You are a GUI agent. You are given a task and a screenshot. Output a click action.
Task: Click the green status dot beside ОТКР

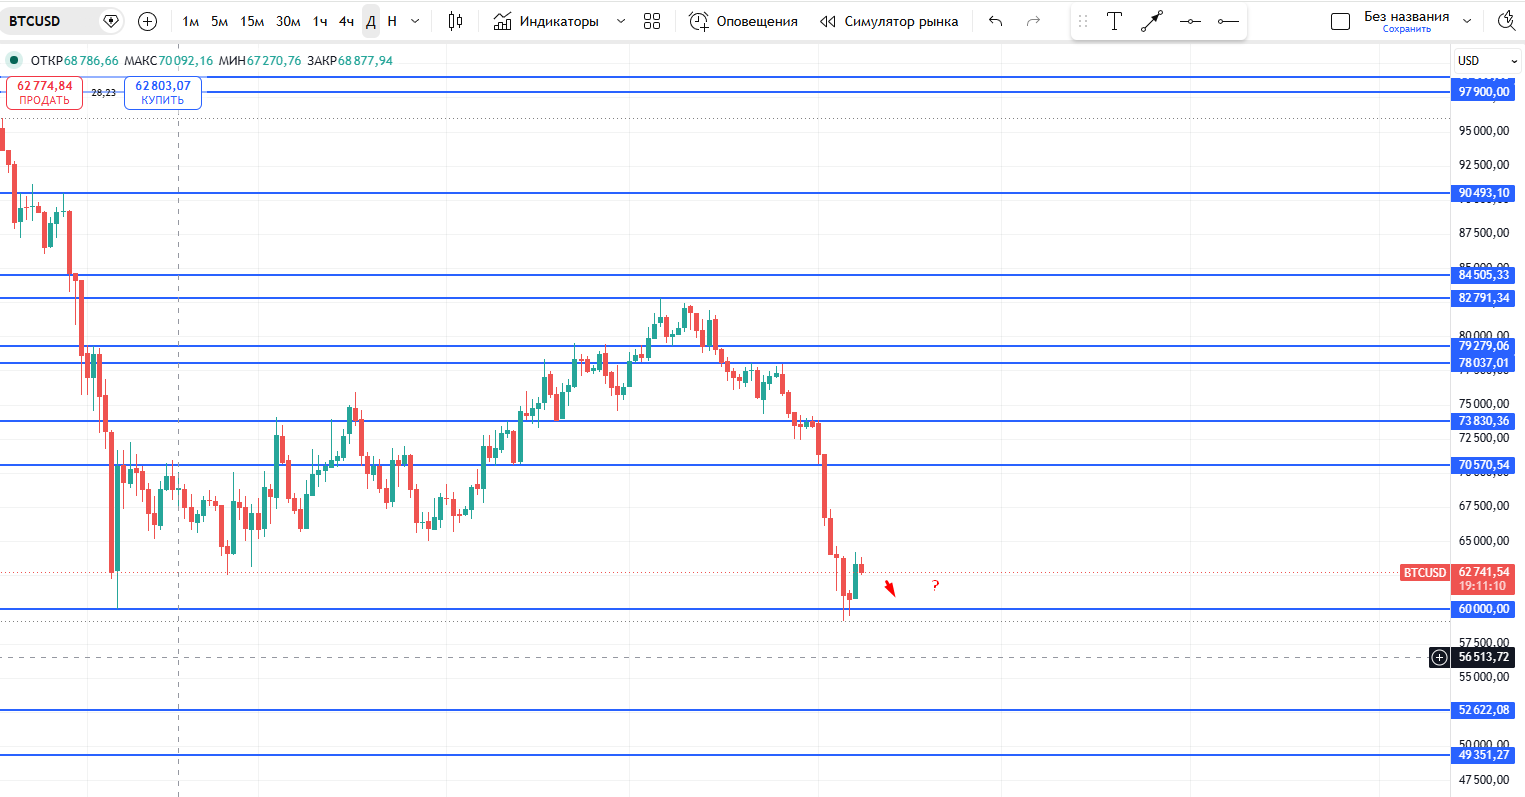click(14, 60)
